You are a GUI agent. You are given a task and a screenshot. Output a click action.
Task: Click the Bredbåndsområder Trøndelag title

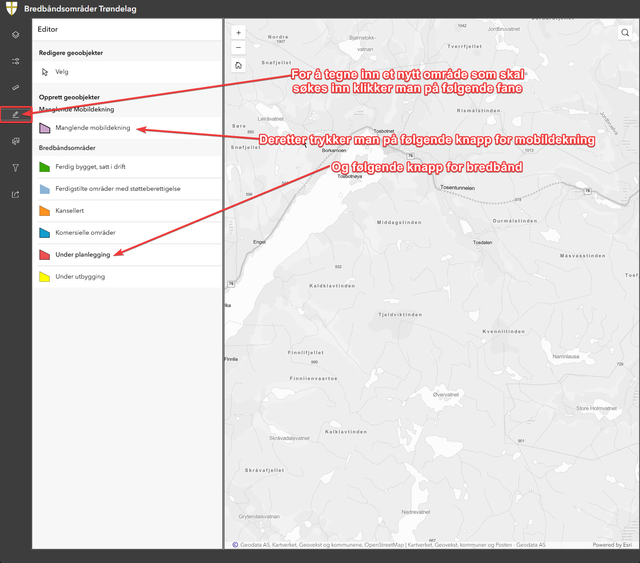[x=80, y=9]
